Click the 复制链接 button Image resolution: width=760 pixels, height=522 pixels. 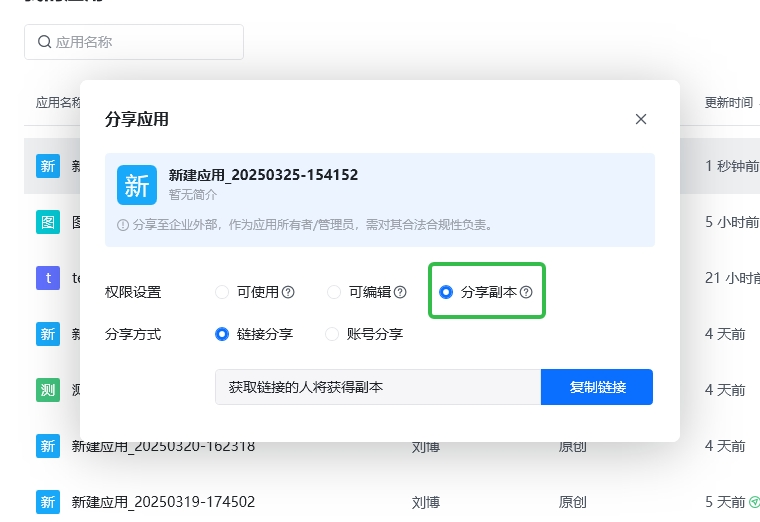pyautogui.click(x=597, y=387)
